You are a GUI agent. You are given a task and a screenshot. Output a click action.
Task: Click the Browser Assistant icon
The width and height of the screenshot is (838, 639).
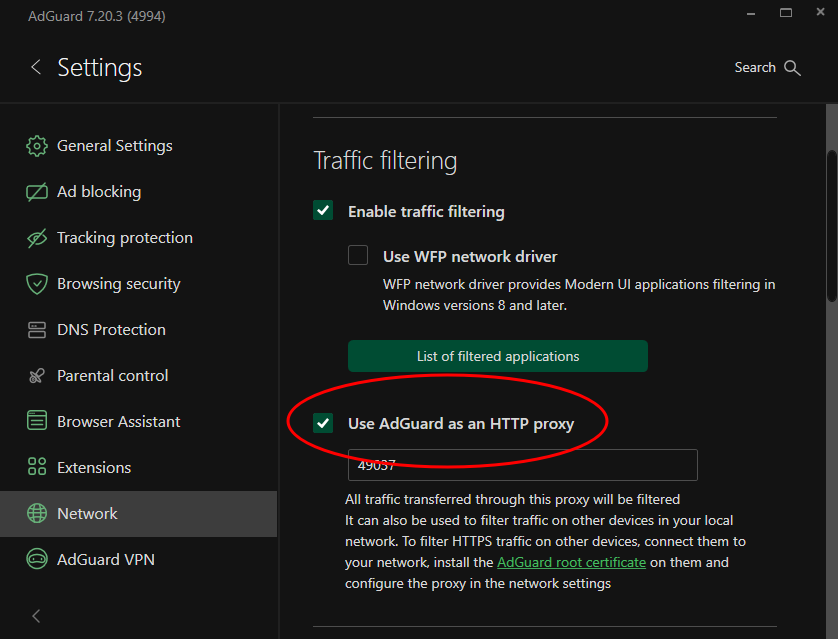coord(36,421)
